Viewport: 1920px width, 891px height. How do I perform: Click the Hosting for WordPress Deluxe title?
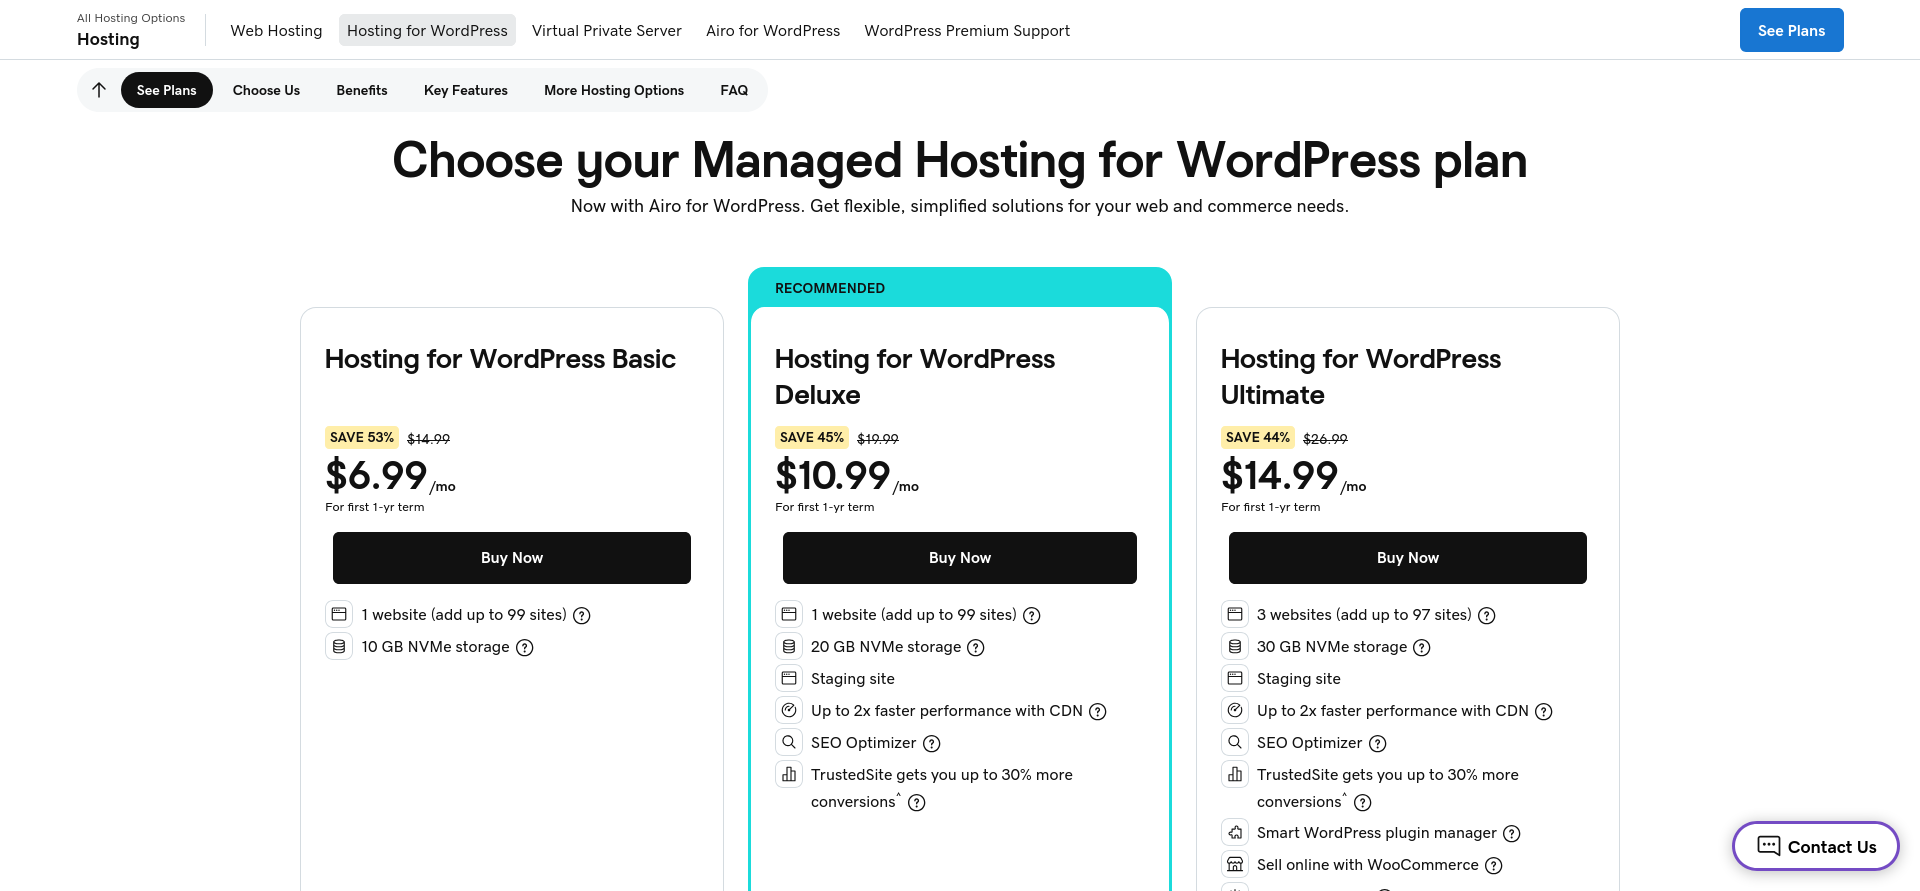915,377
